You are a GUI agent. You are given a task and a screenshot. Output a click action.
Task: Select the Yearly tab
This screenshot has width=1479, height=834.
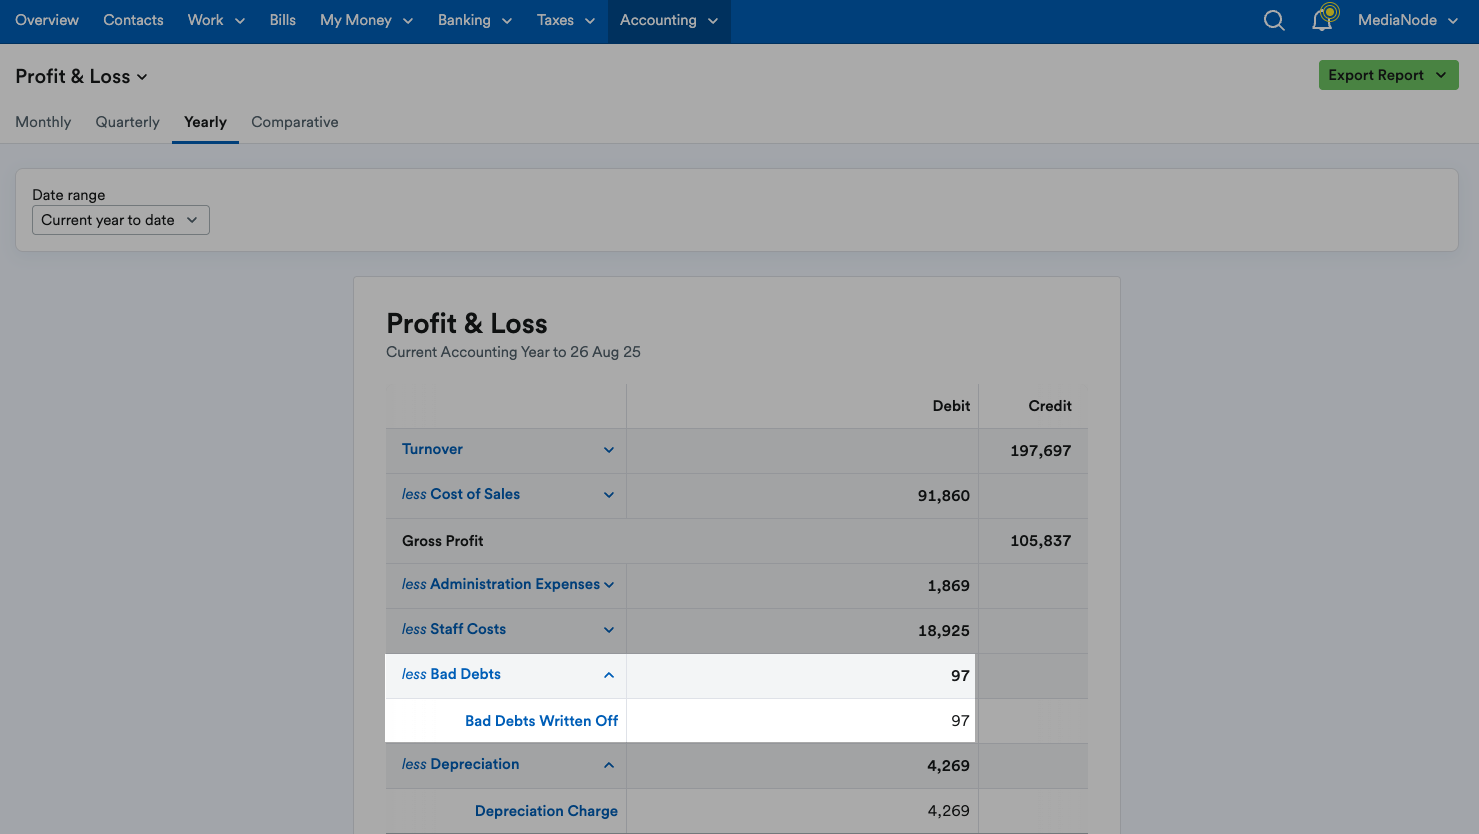[x=205, y=122]
